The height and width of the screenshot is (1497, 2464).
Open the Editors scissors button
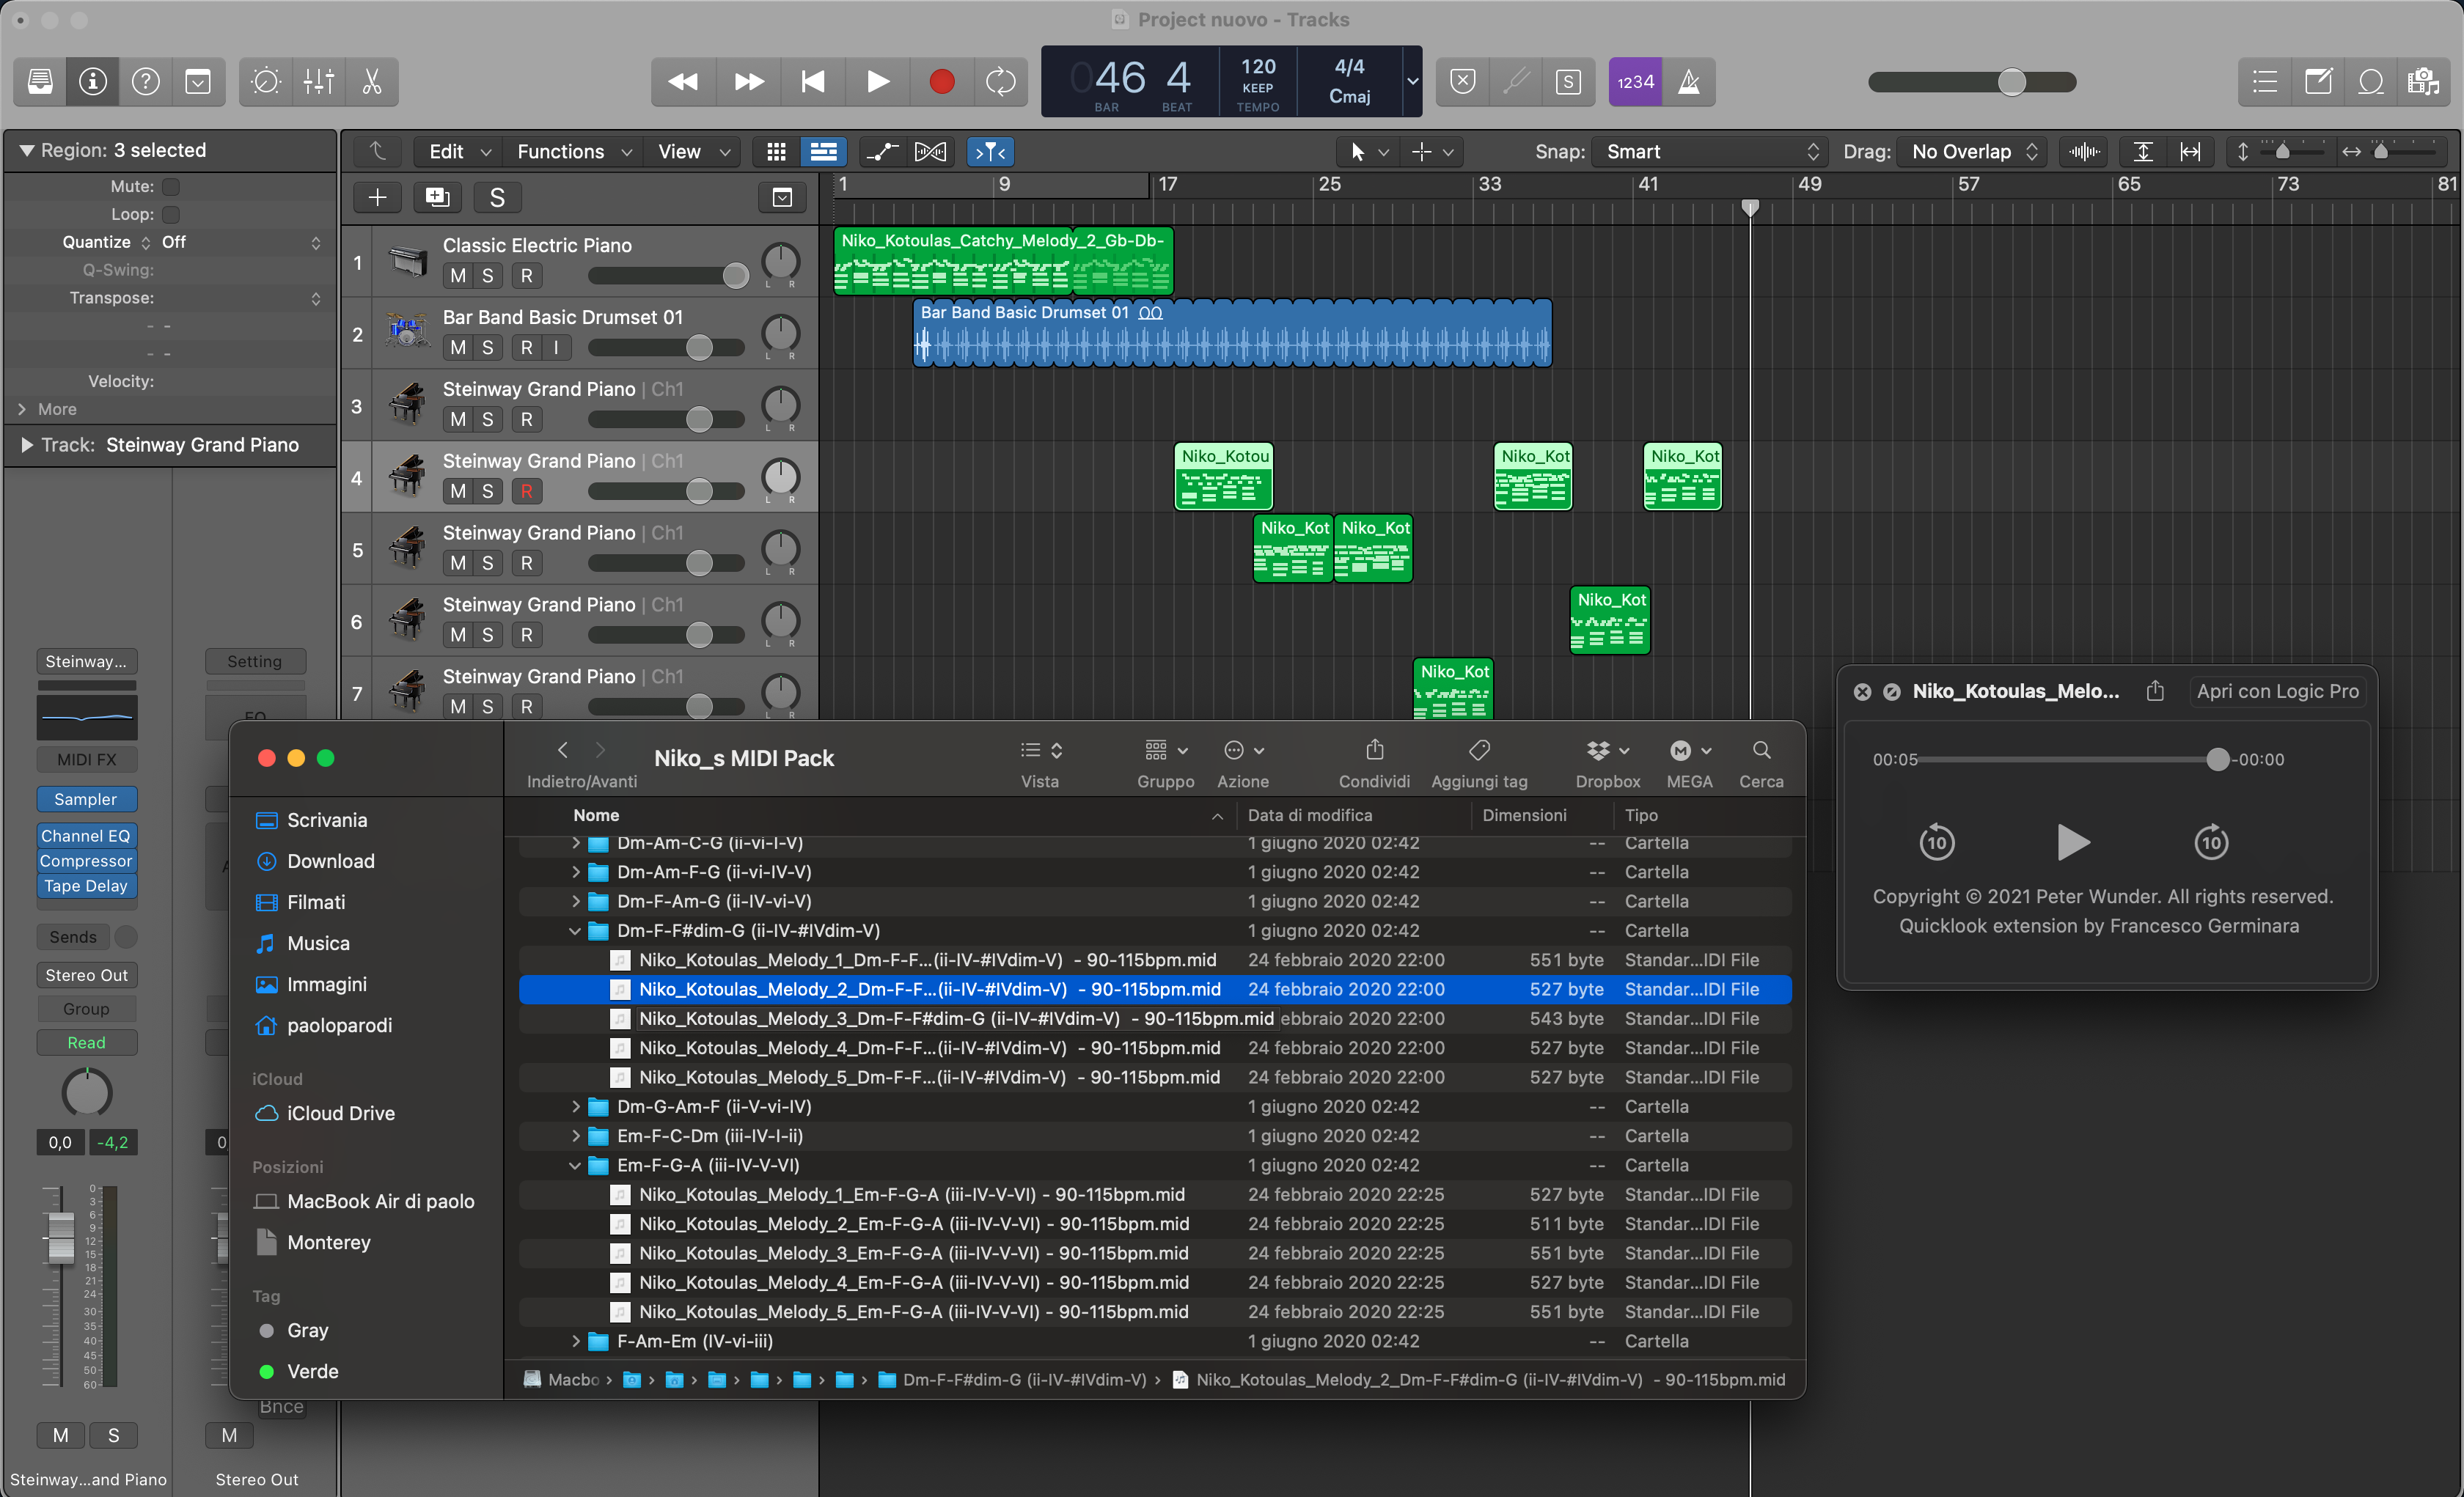point(372,81)
